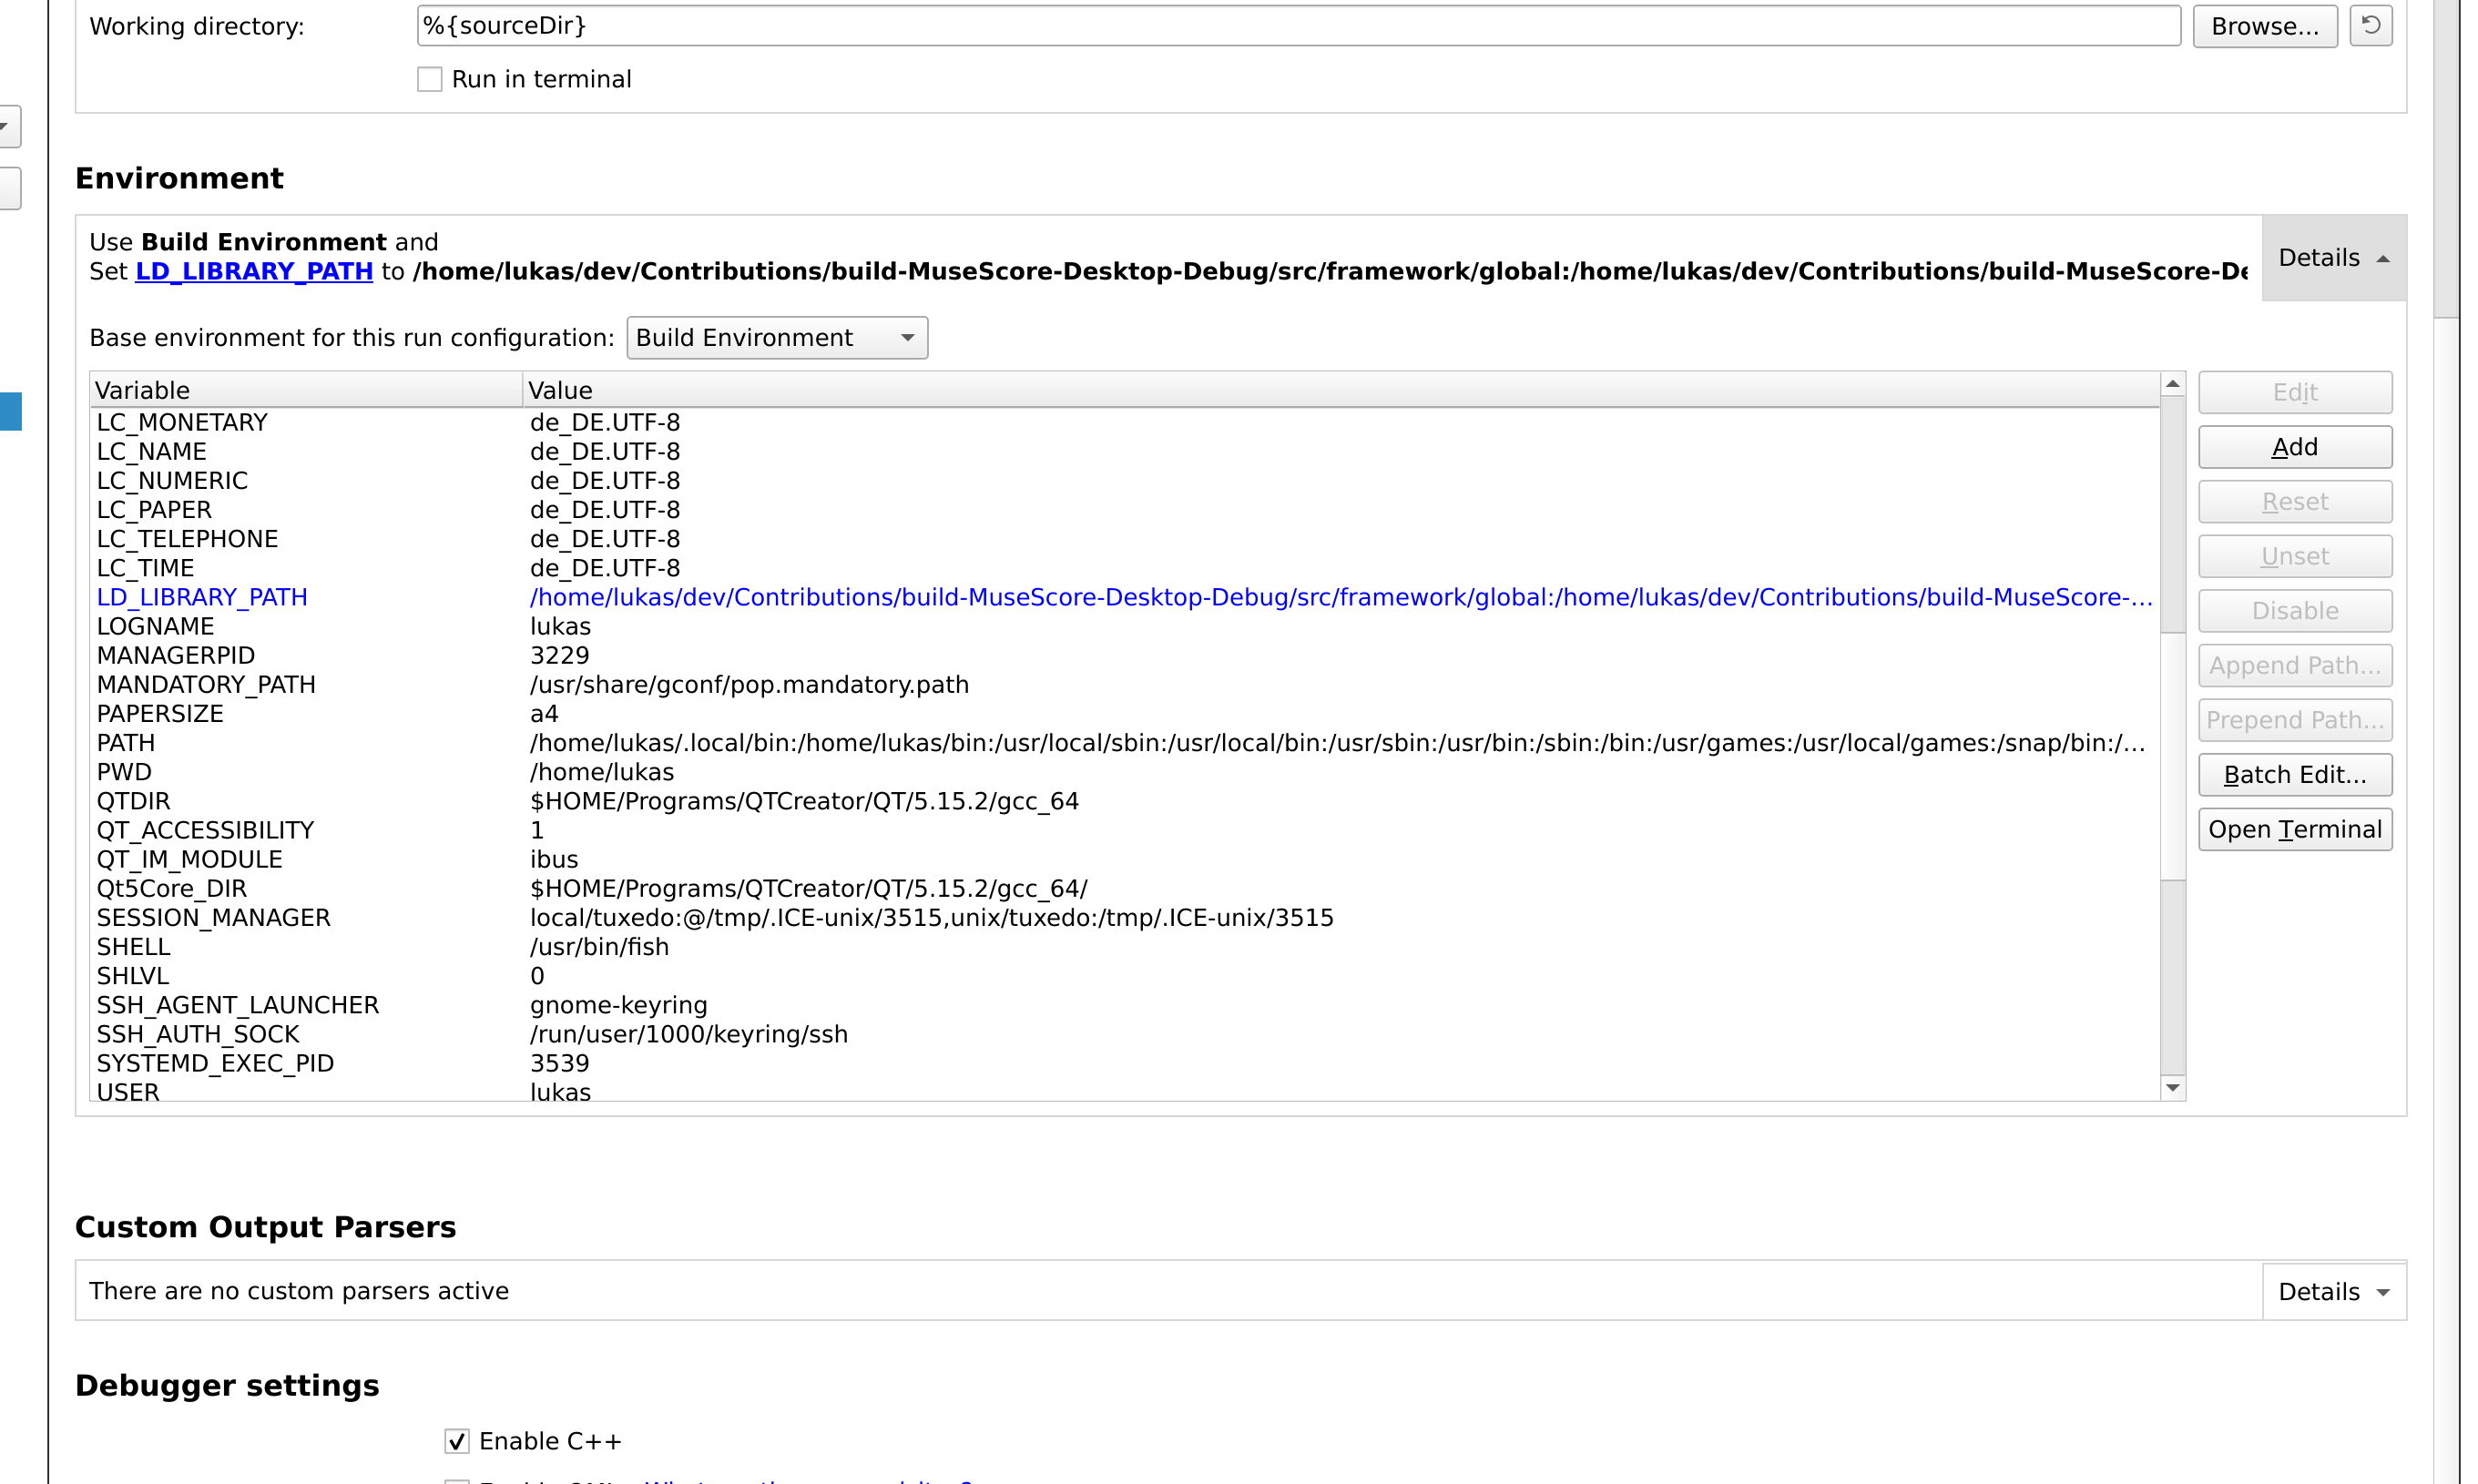Click the up arrow on the variables scrollbar
The image size is (2478, 1484).
(2173, 383)
